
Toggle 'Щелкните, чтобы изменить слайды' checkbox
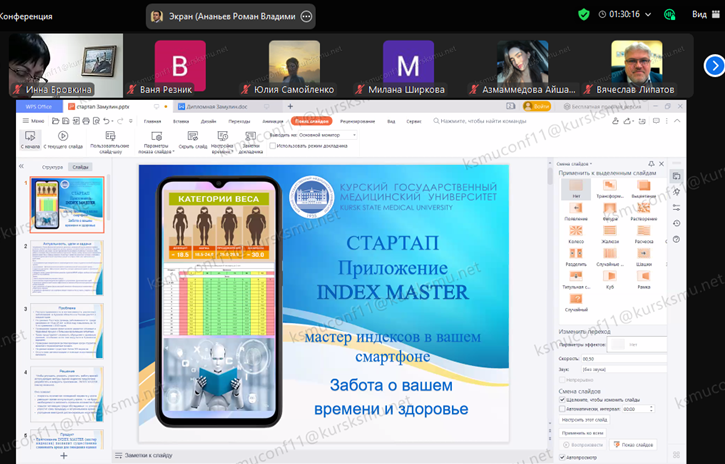coord(562,400)
